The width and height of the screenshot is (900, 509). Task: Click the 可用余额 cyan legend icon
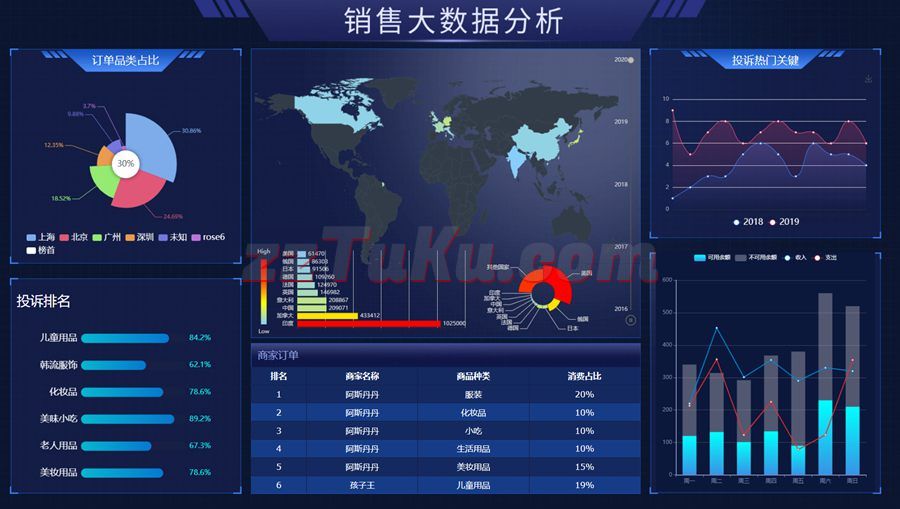(700, 258)
